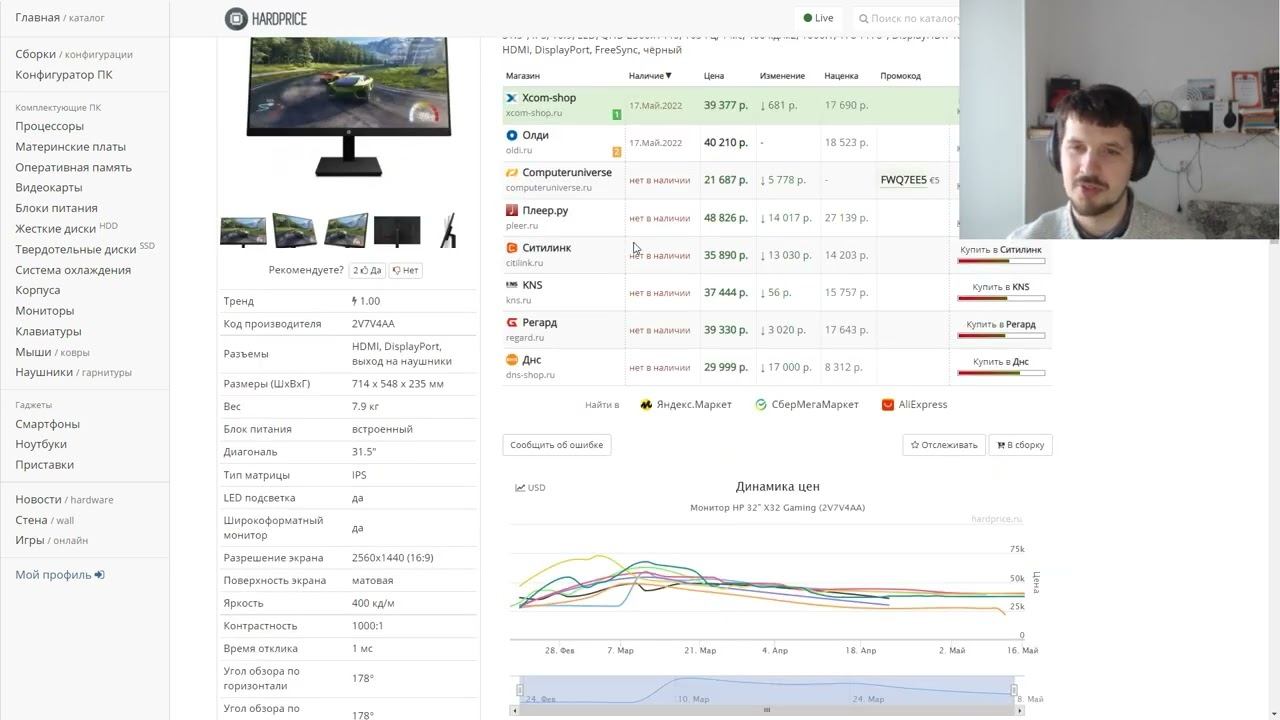This screenshot has width=1280, height=720.
Task: Click the Xcom-shop store icon
Action: click(x=512, y=98)
